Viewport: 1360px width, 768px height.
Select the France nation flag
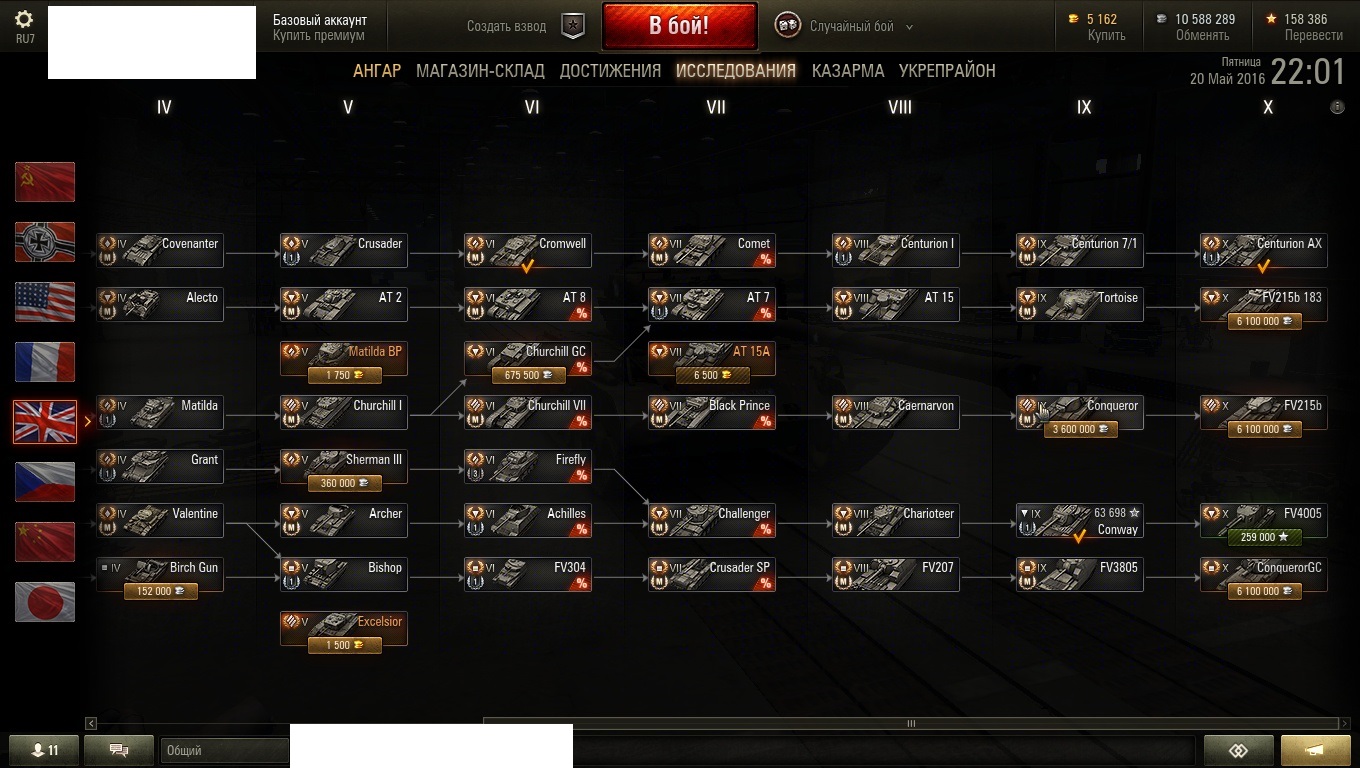(45, 362)
